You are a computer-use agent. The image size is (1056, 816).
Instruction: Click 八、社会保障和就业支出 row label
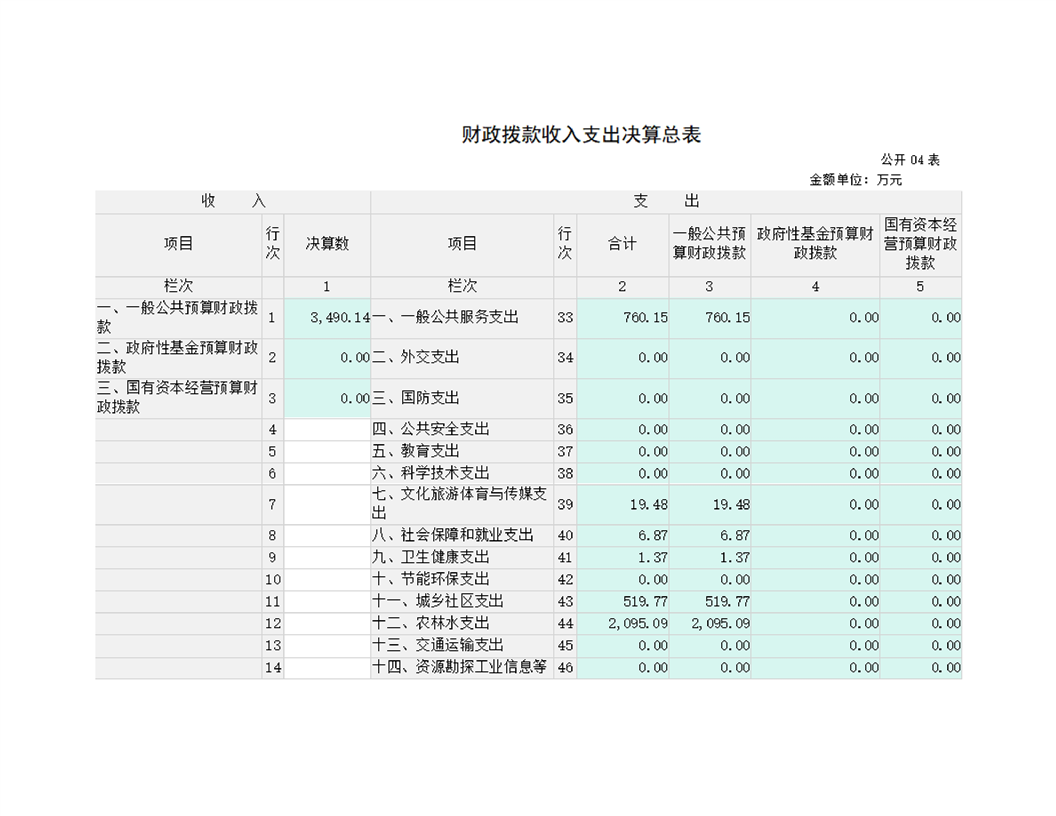click(453, 536)
